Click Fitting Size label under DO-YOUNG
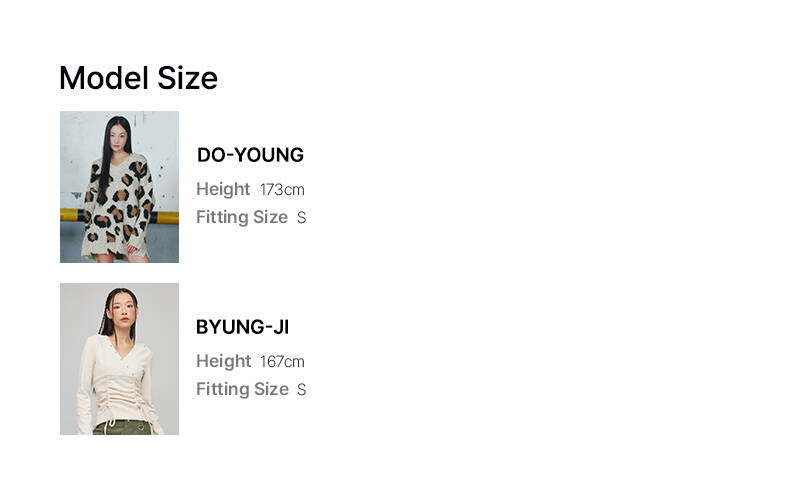 tap(242, 217)
